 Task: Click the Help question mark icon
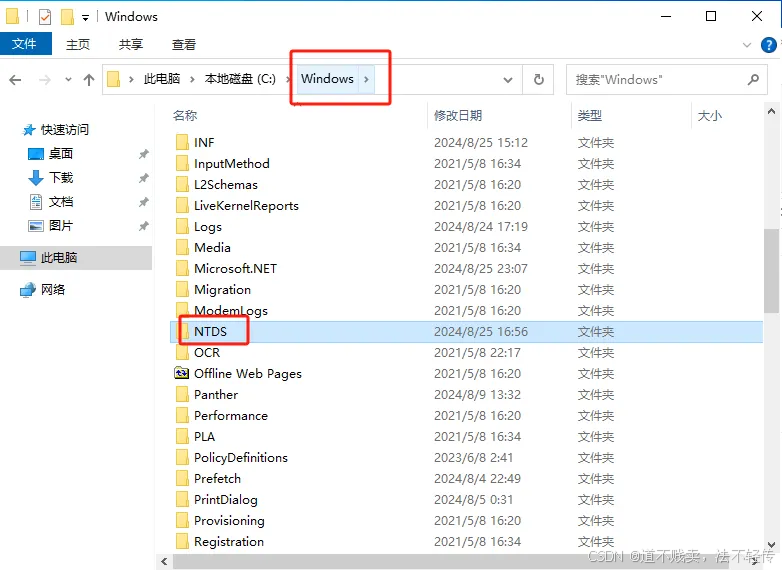pyautogui.click(x=768, y=45)
